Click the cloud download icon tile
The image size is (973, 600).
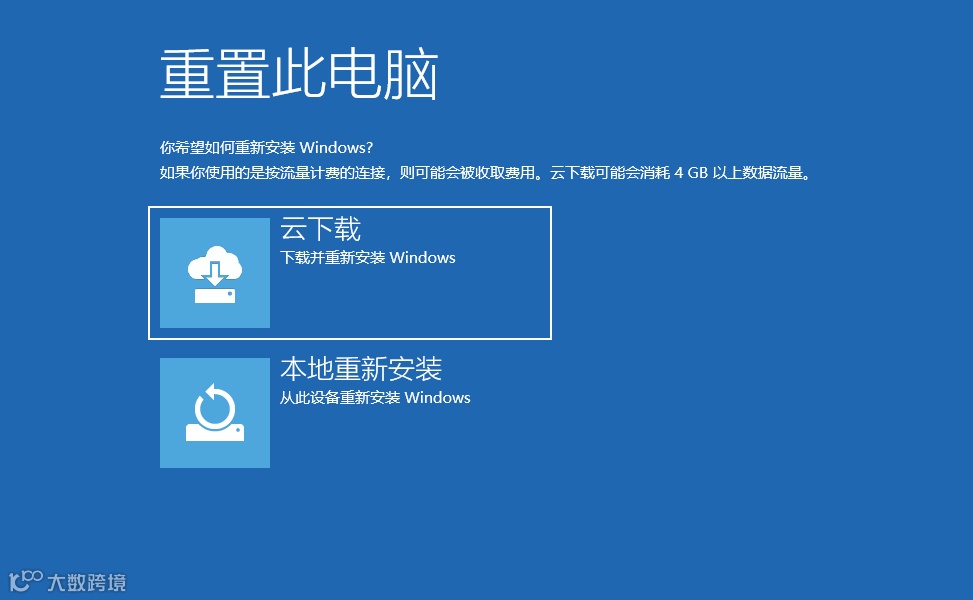pyautogui.click(x=215, y=273)
